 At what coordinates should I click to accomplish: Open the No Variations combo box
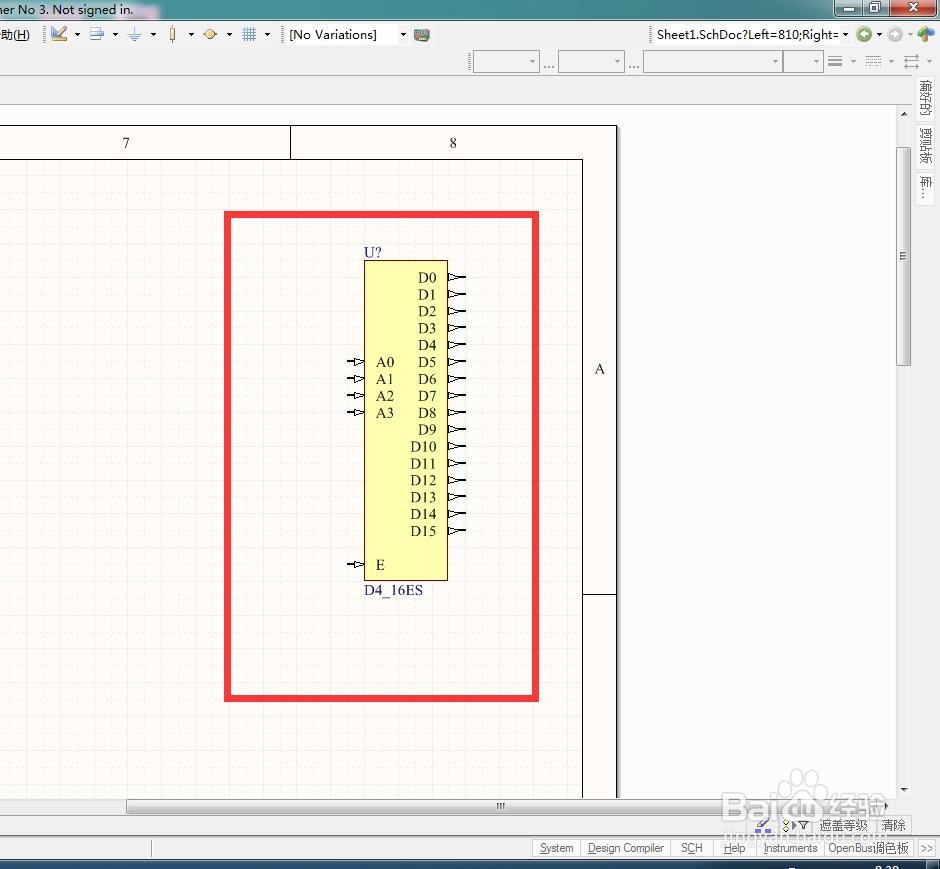point(347,35)
